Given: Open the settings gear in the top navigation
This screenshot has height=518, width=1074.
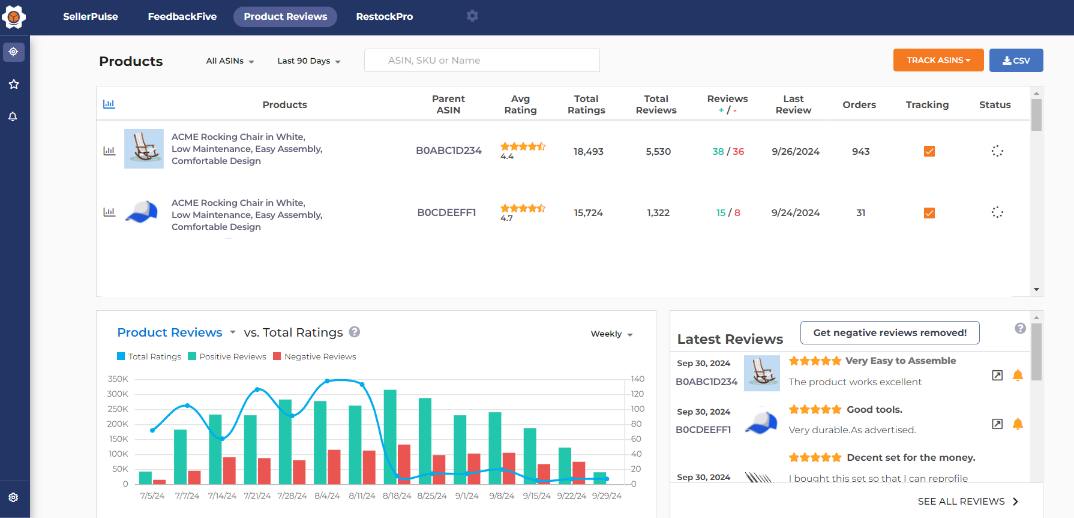Looking at the screenshot, I should [x=472, y=16].
